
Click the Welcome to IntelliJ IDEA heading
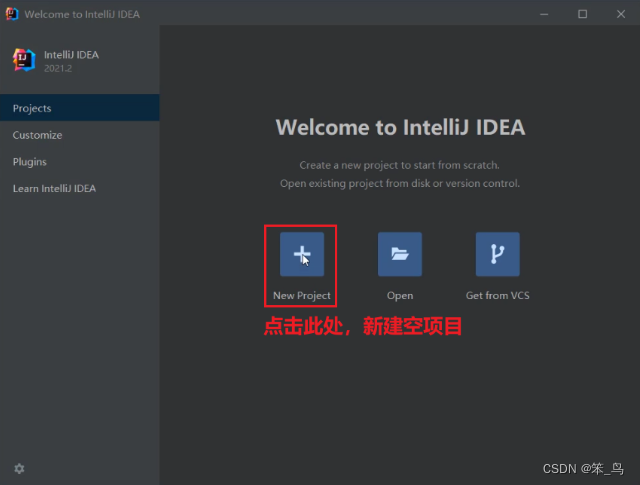tap(400, 127)
